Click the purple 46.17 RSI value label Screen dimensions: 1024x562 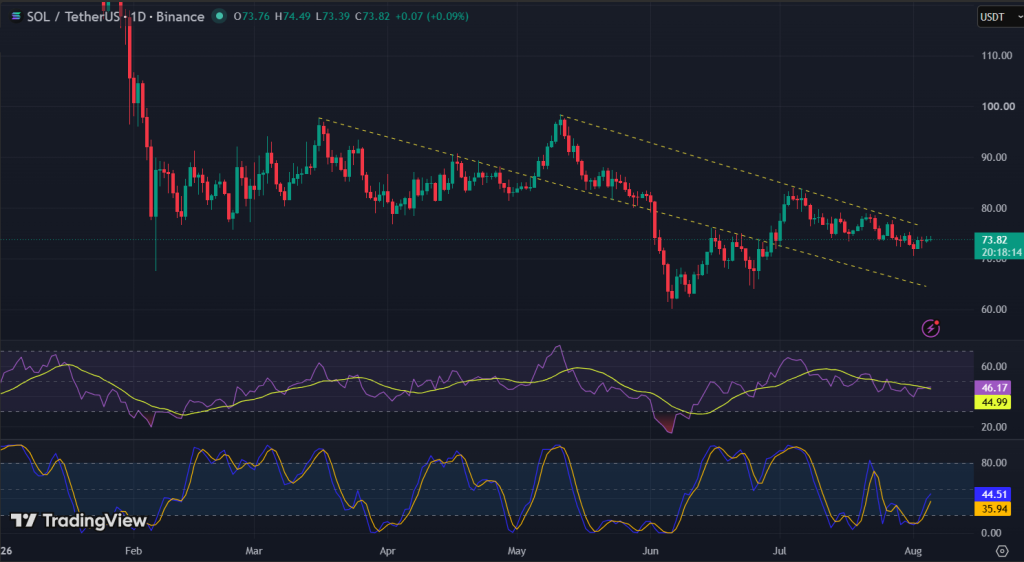pos(993,388)
